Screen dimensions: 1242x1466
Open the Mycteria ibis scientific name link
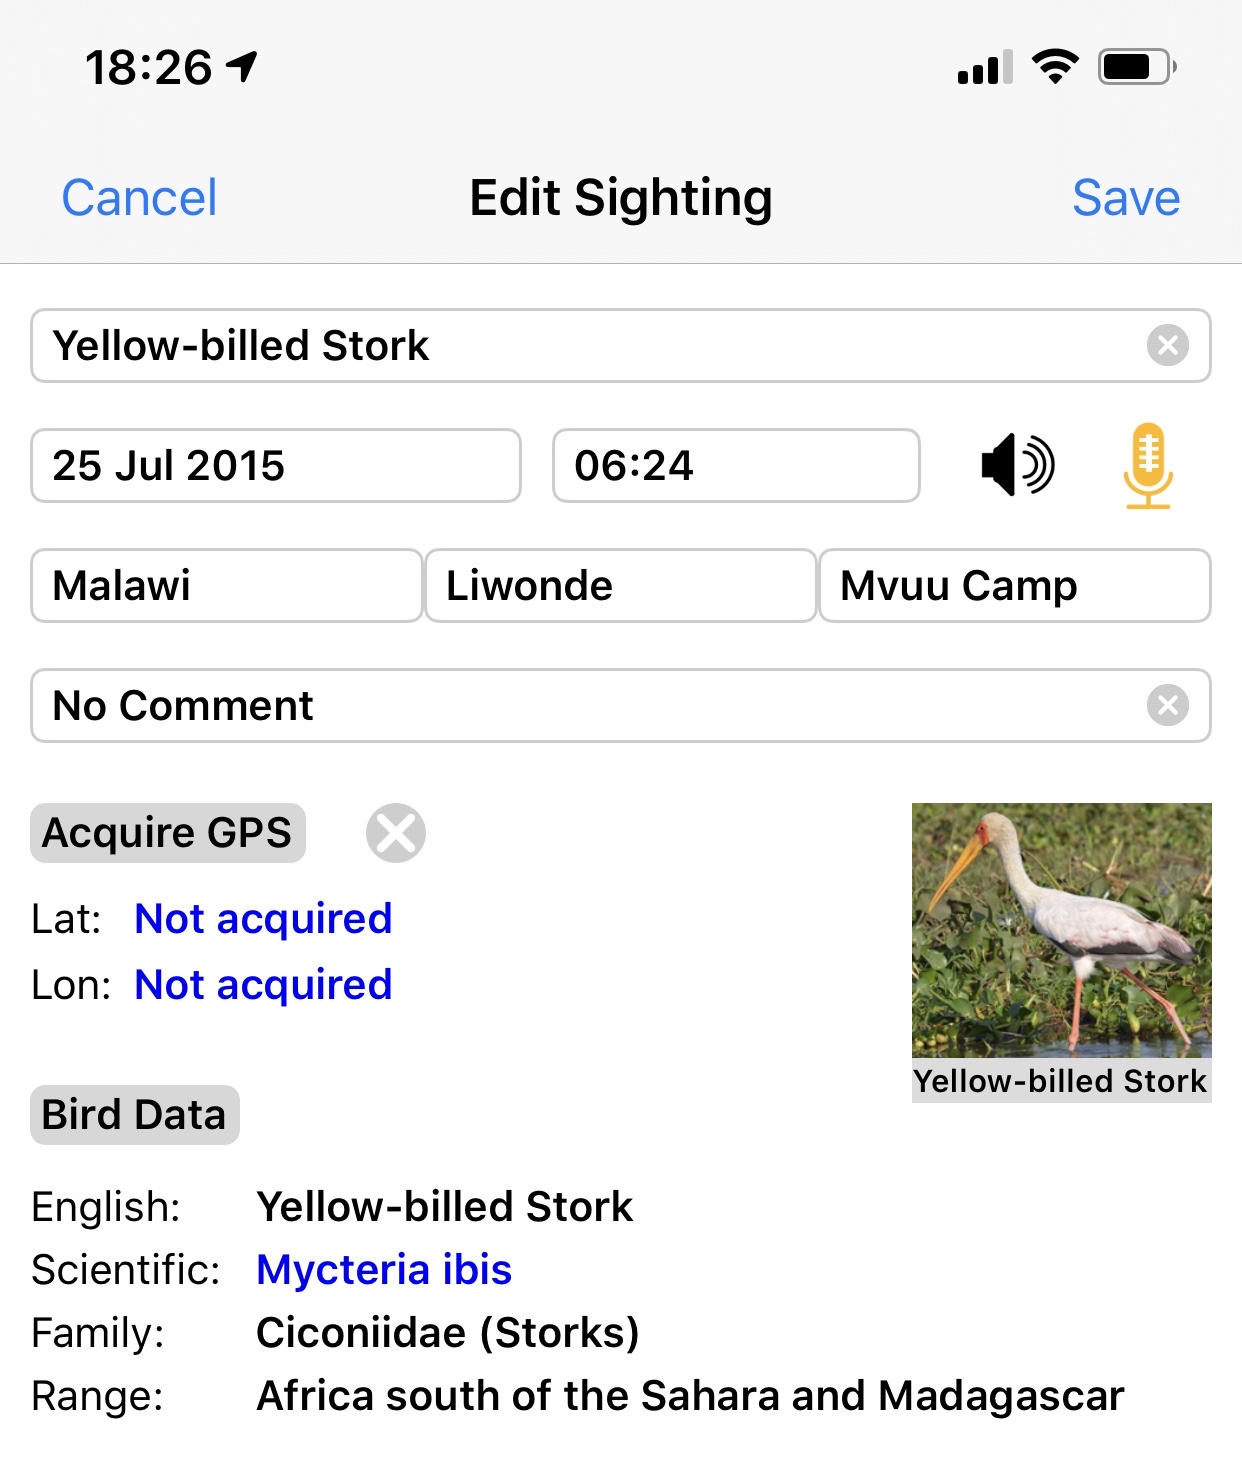pos(384,1270)
